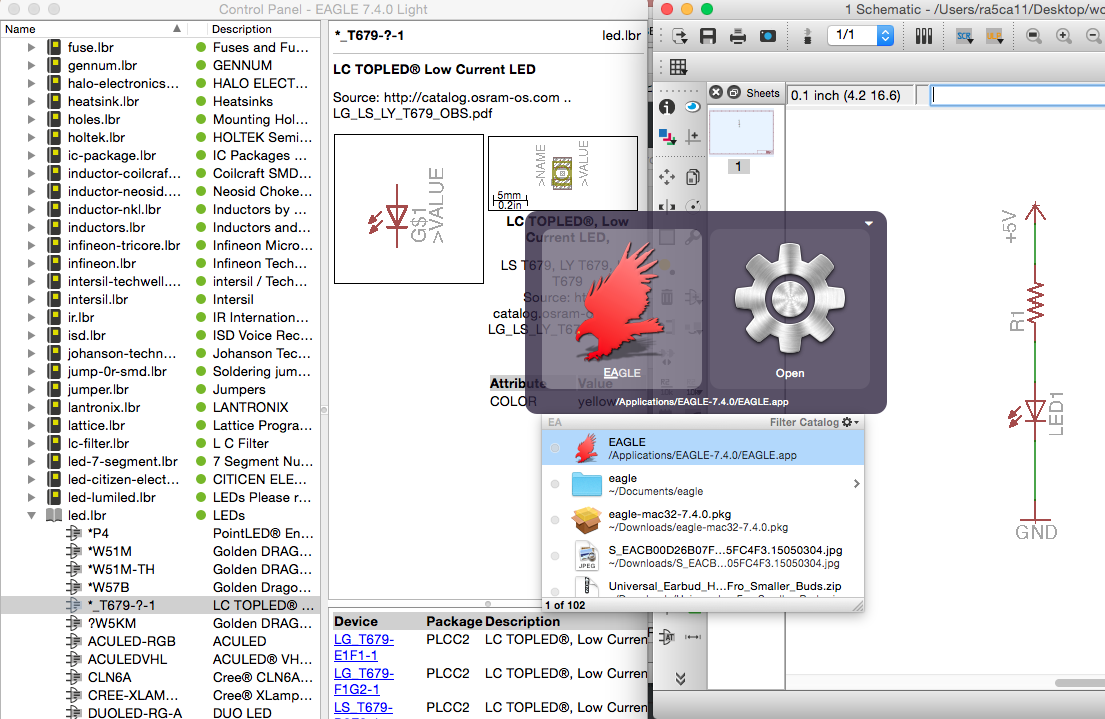Click the switch-to-board plug icon
This screenshot has width=1105, height=719.
pos(808,36)
